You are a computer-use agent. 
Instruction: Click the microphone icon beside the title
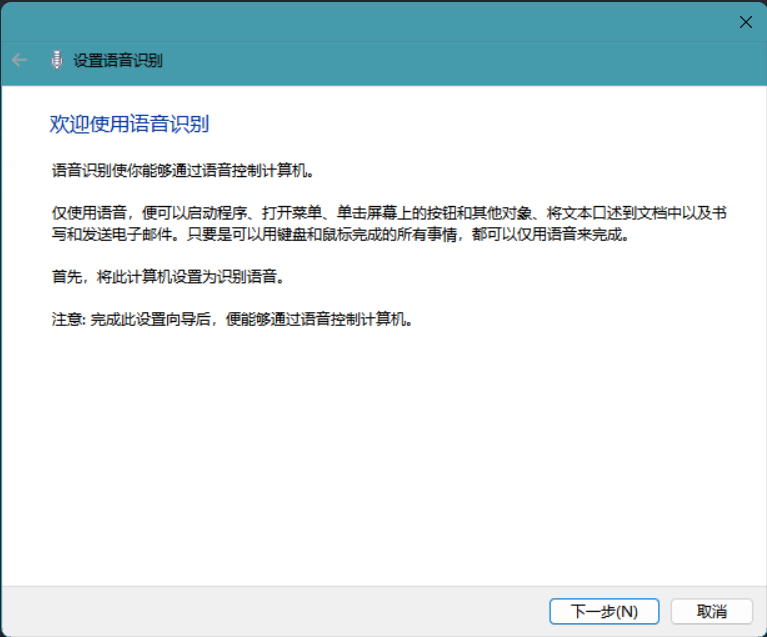coord(56,60)
